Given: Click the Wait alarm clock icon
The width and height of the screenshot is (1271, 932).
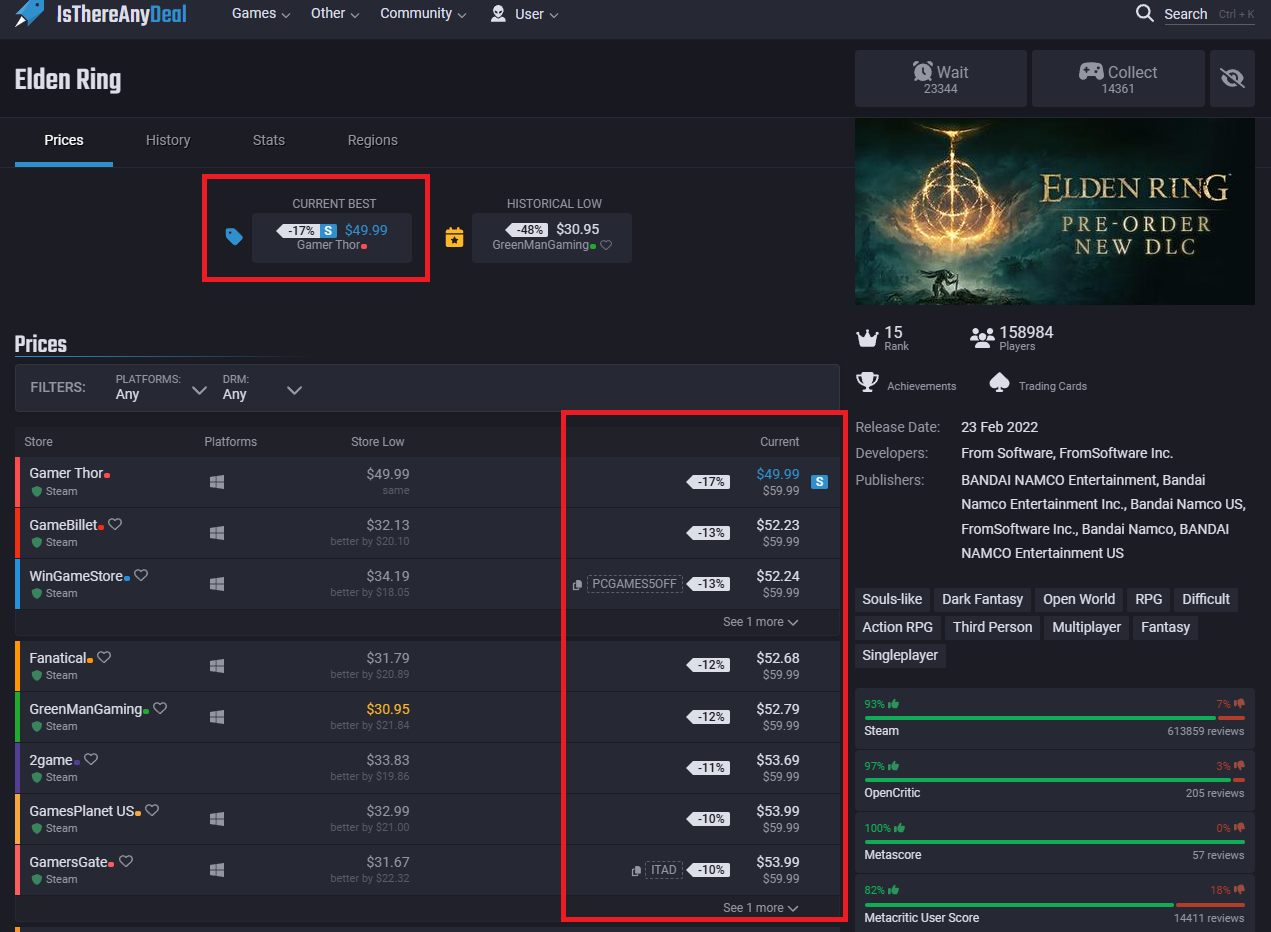Looking at the screenshot, I should (x=922, y=71).
